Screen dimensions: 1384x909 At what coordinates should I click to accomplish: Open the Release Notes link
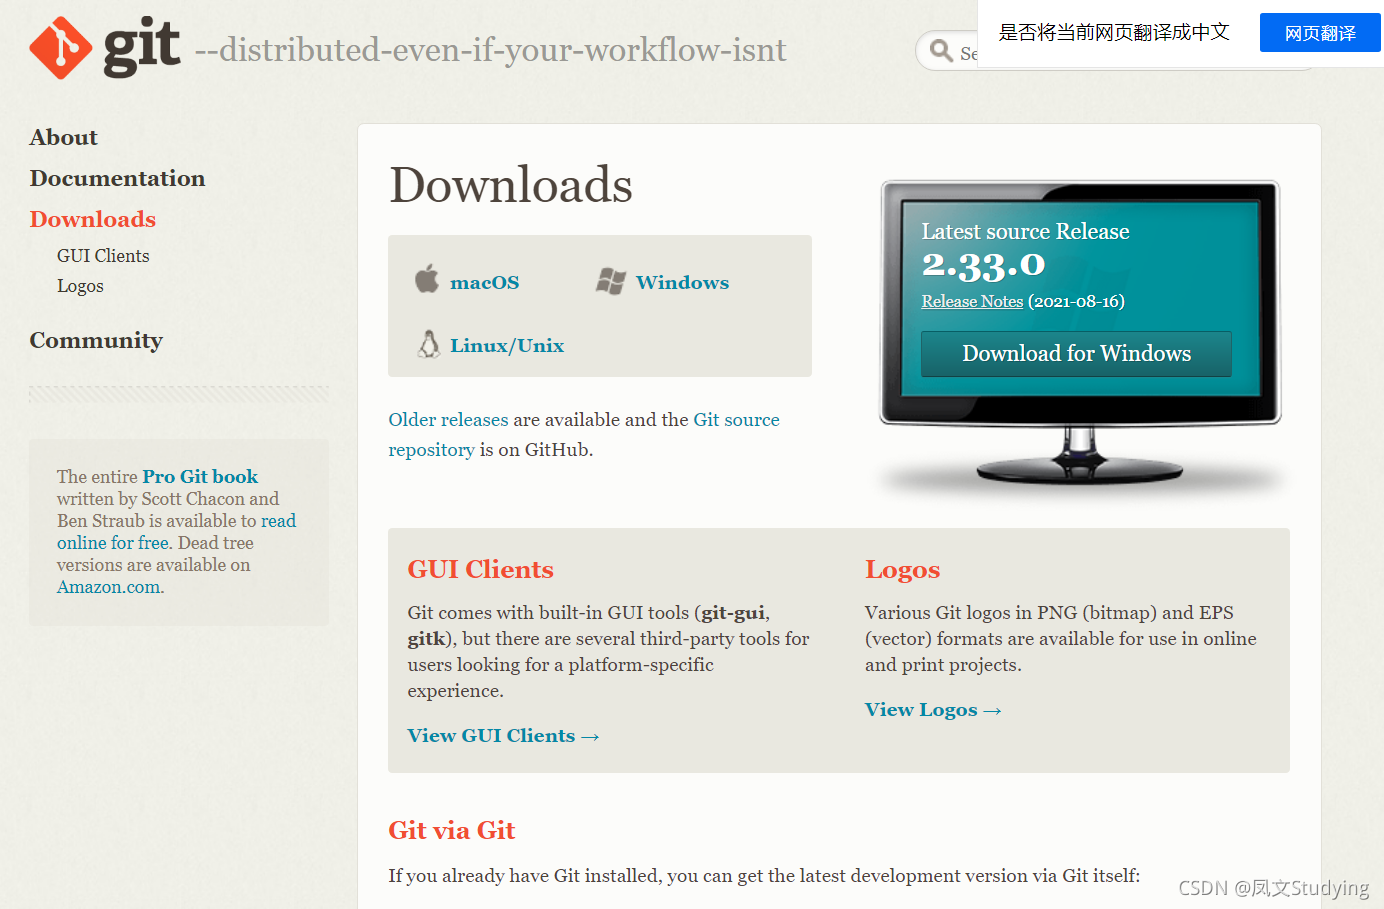tap(971, 301)
